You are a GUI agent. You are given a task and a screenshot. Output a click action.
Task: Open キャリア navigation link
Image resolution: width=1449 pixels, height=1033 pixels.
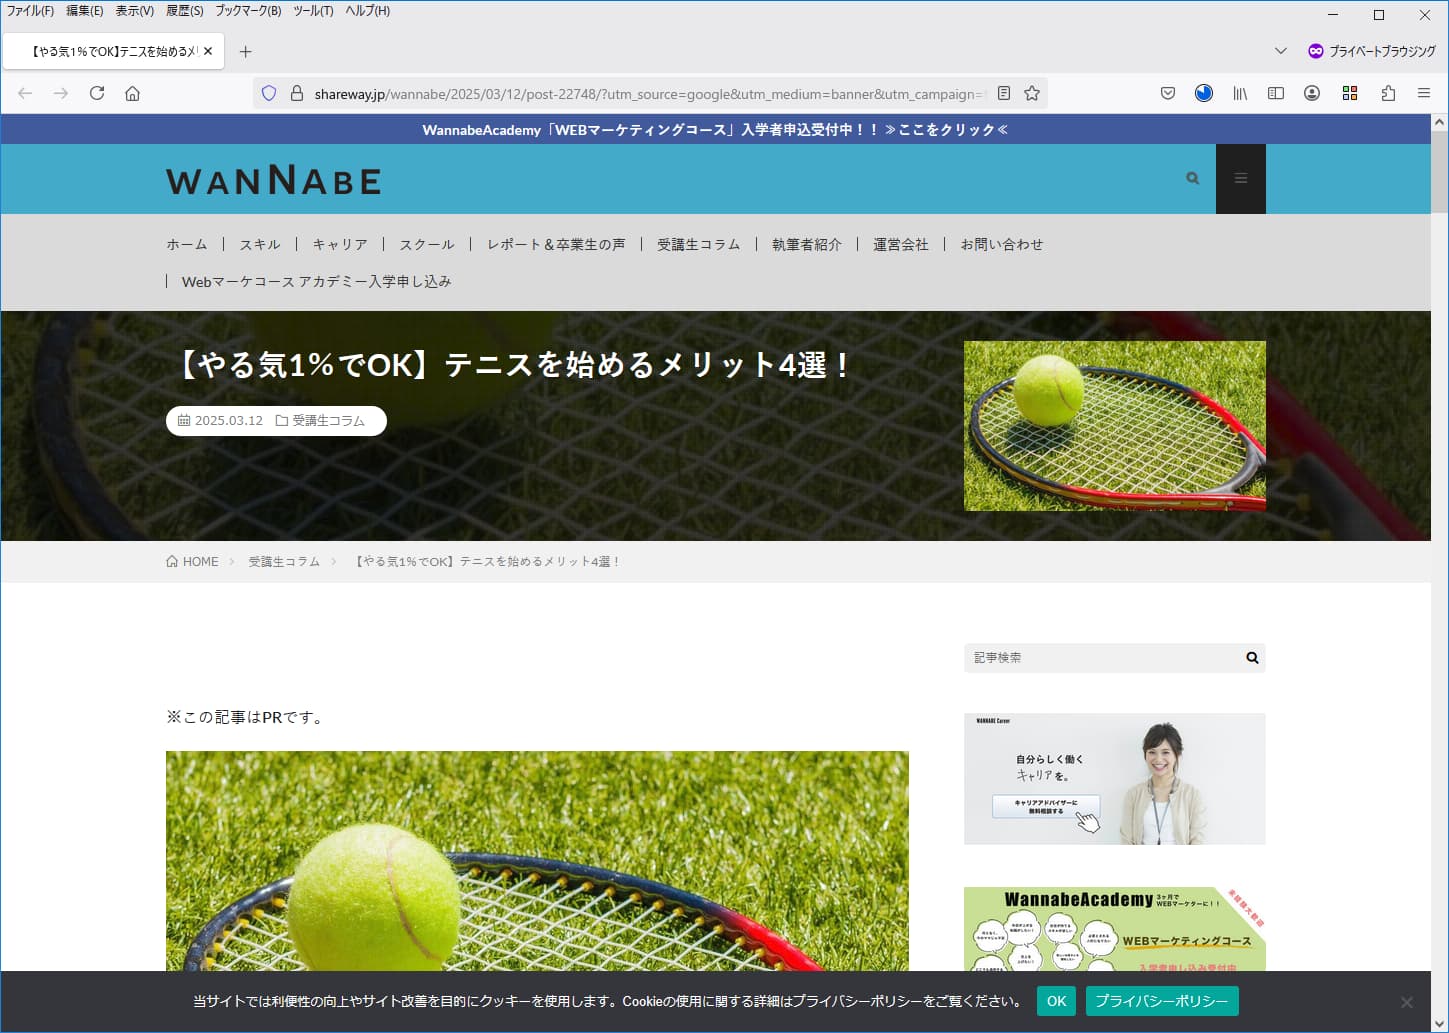pos(340,244)
